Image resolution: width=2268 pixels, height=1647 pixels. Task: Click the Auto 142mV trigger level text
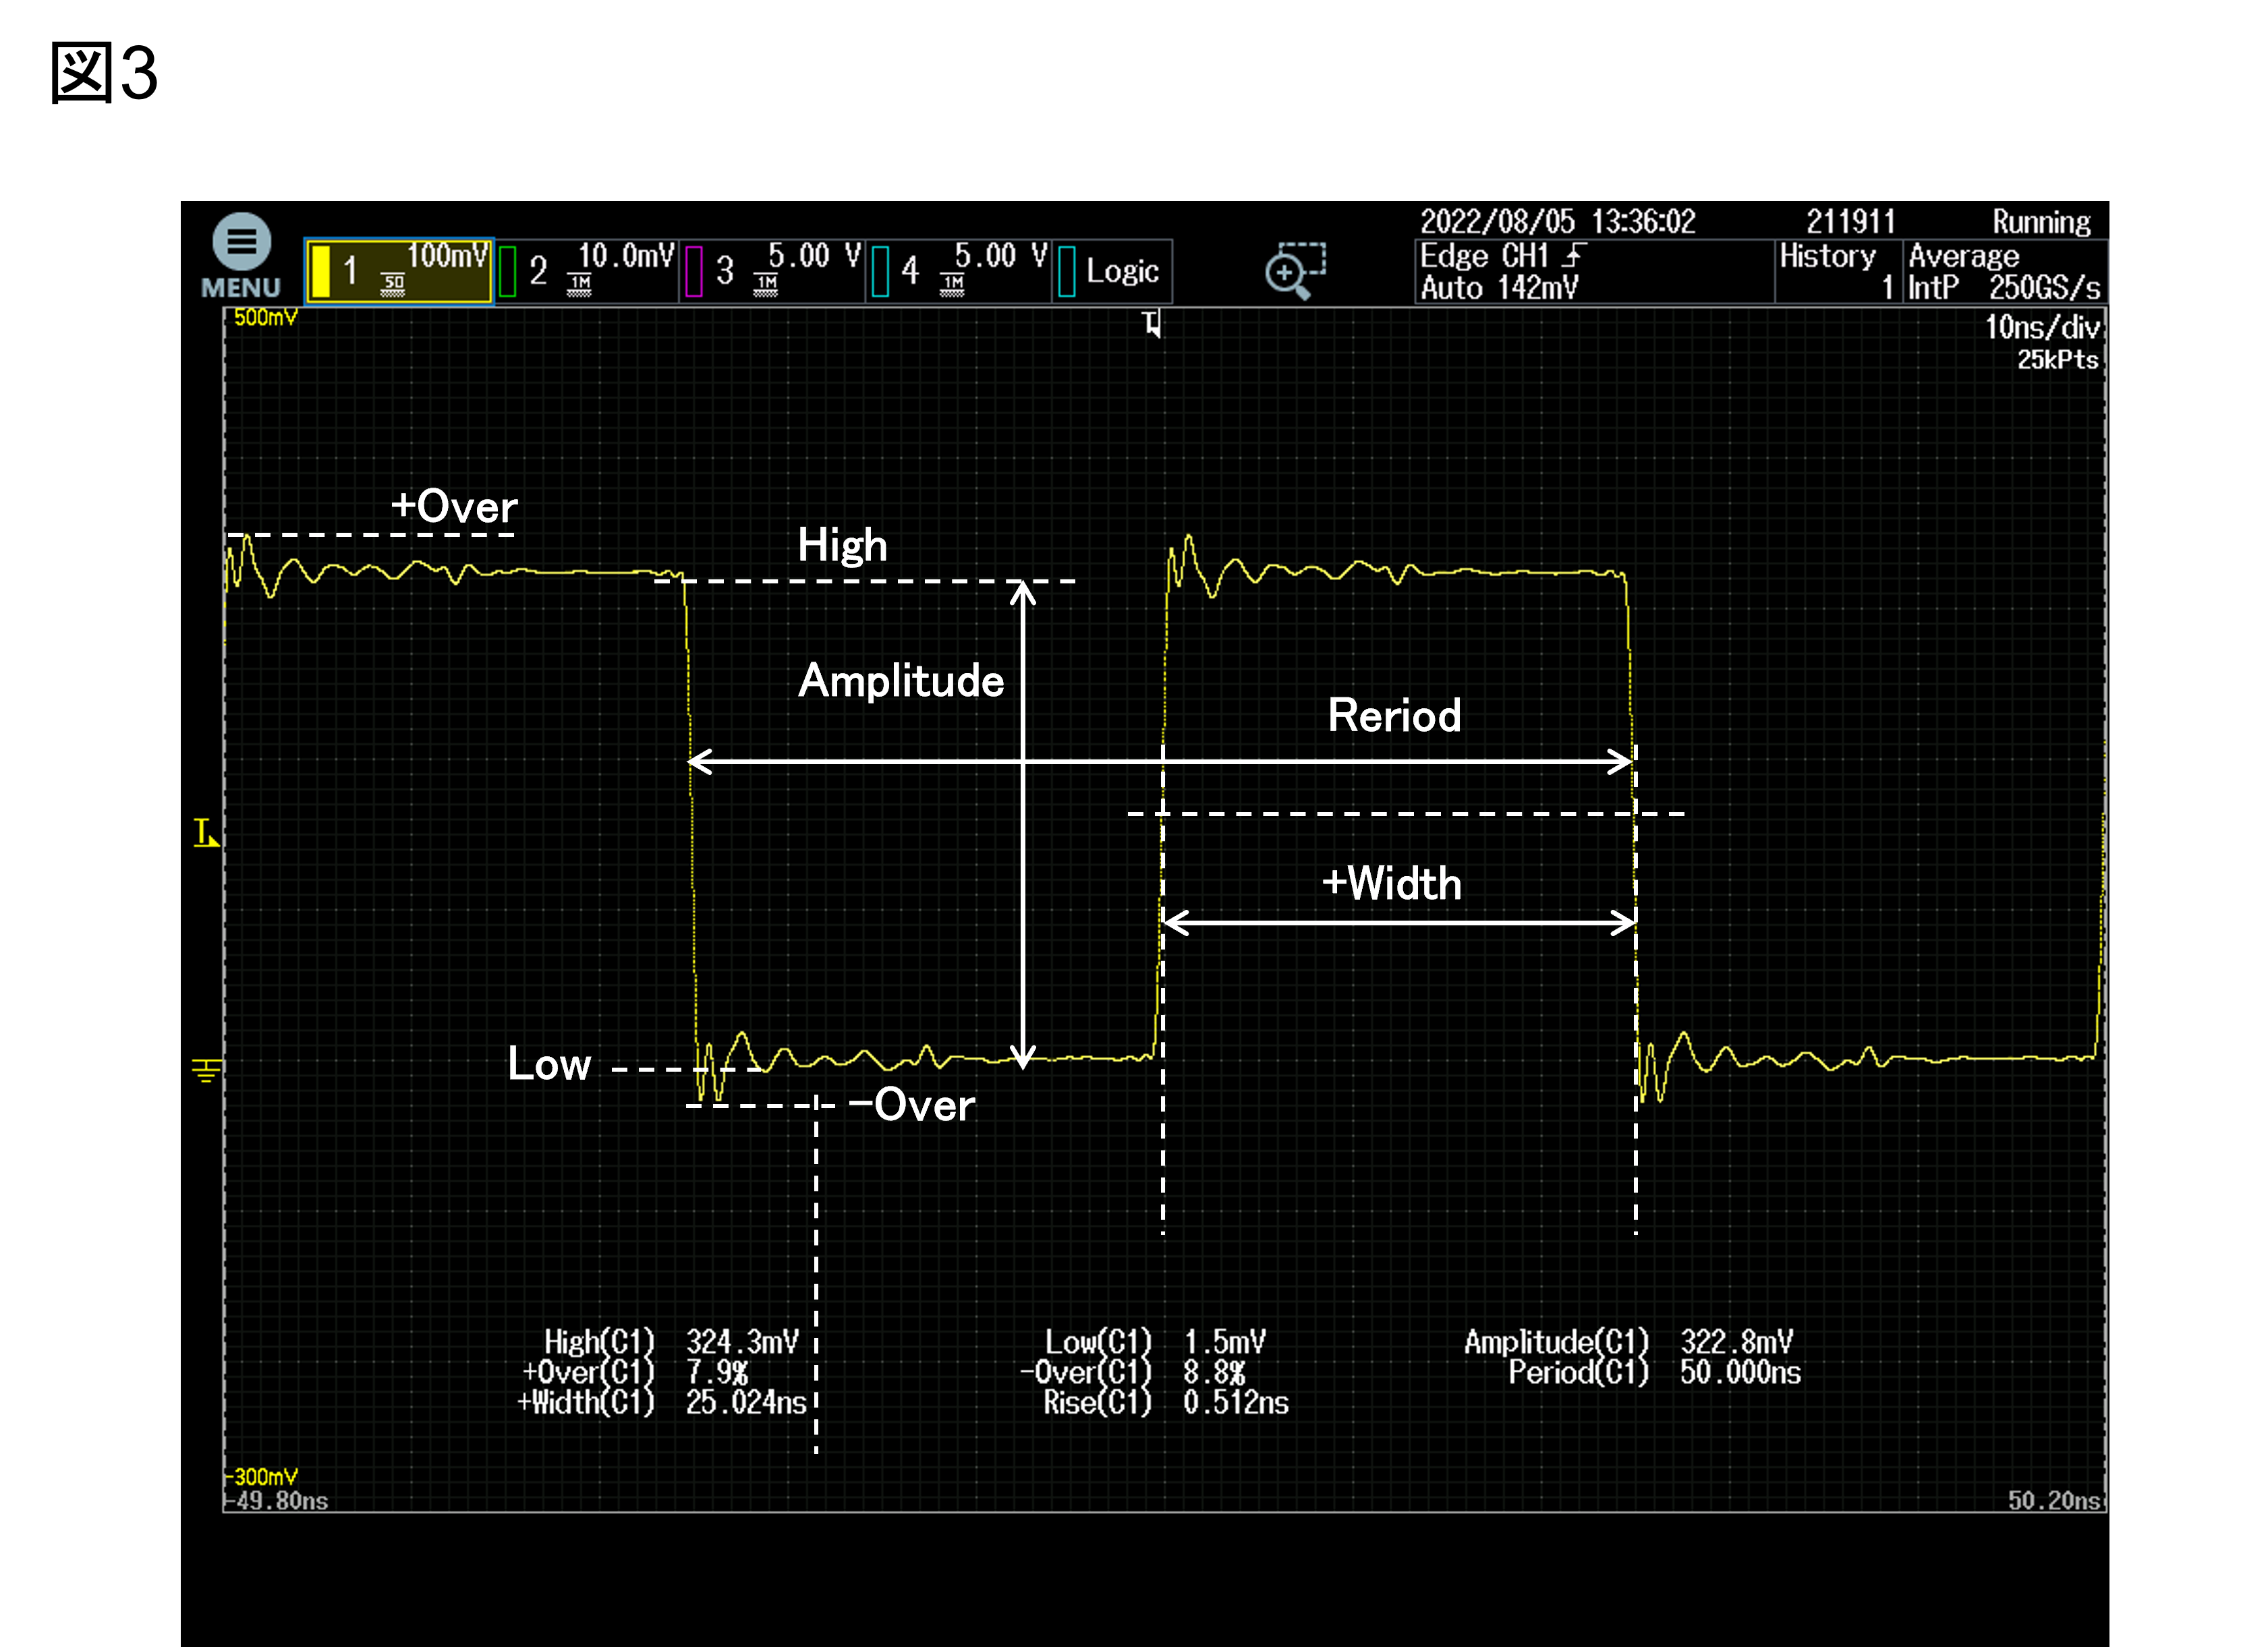1499,288
